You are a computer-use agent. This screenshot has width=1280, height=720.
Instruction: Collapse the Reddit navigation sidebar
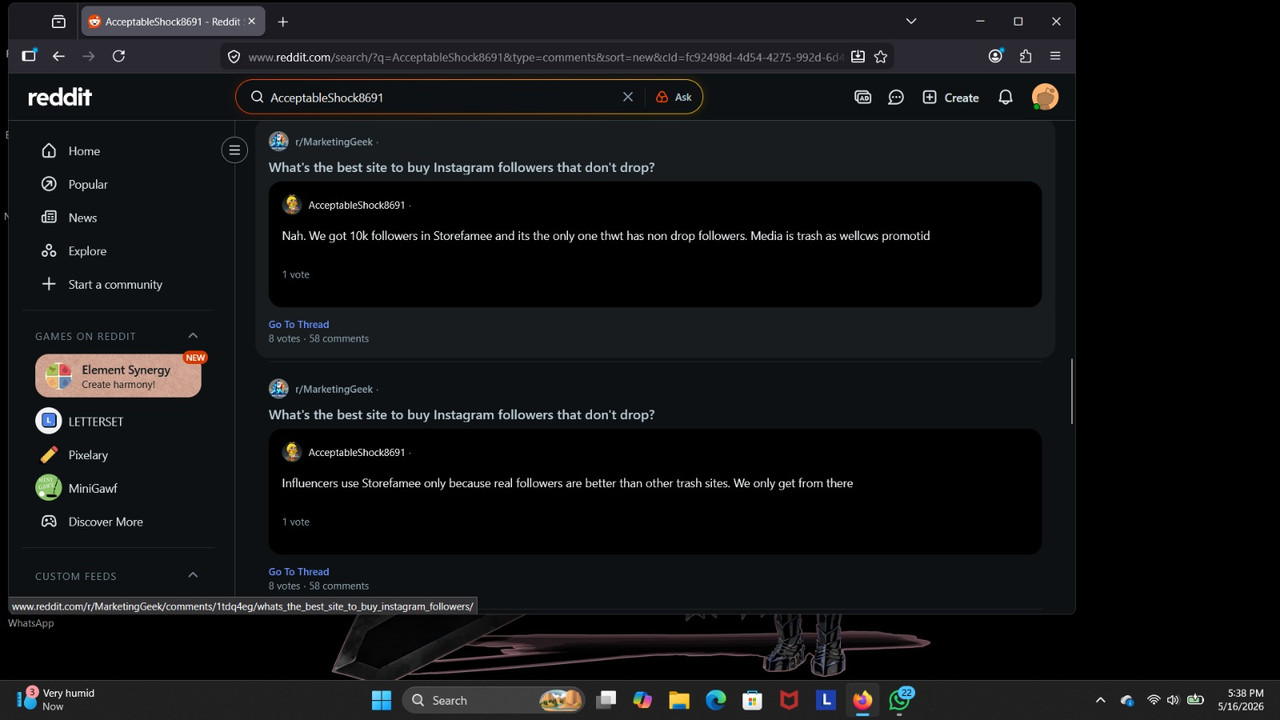(x=235, y=151)
